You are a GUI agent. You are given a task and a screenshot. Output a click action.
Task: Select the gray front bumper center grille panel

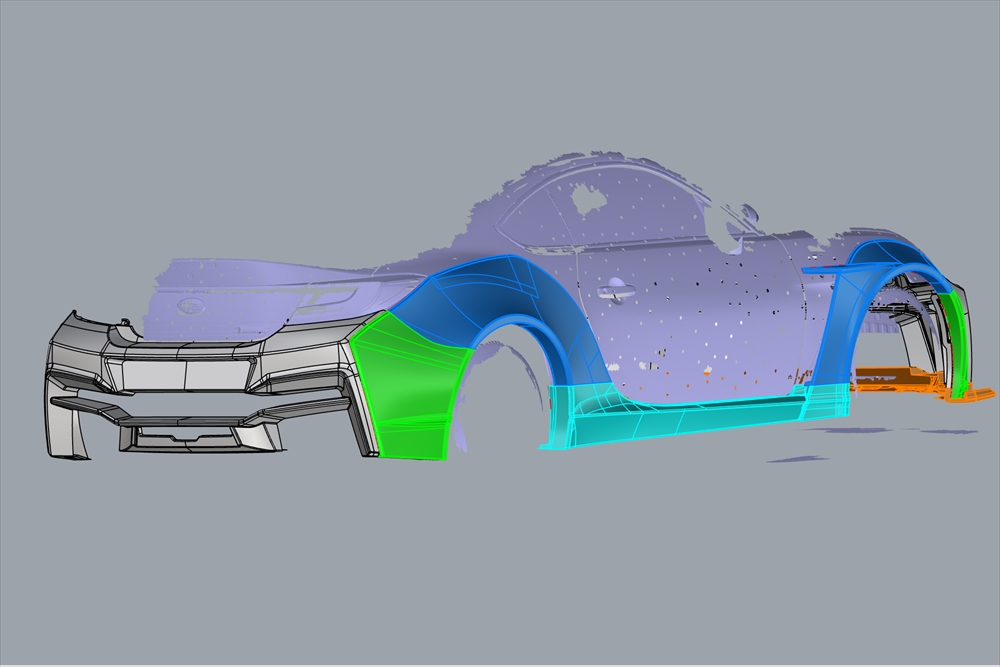[x=185, y=374]
